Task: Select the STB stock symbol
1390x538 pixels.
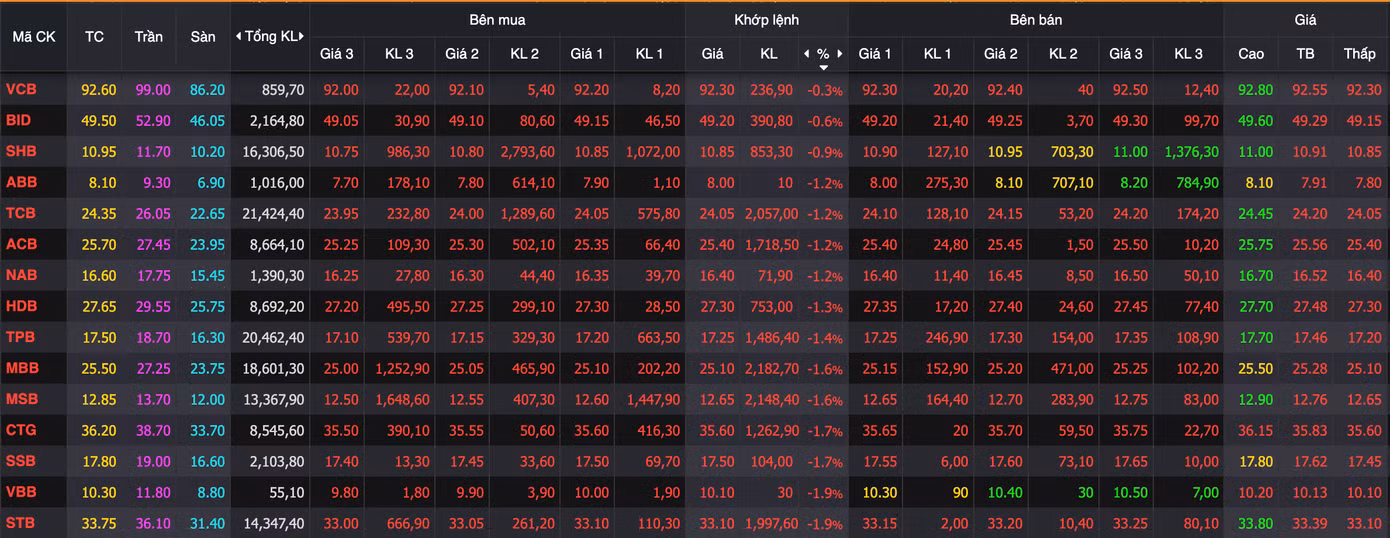Action: (x=21, y=523)
